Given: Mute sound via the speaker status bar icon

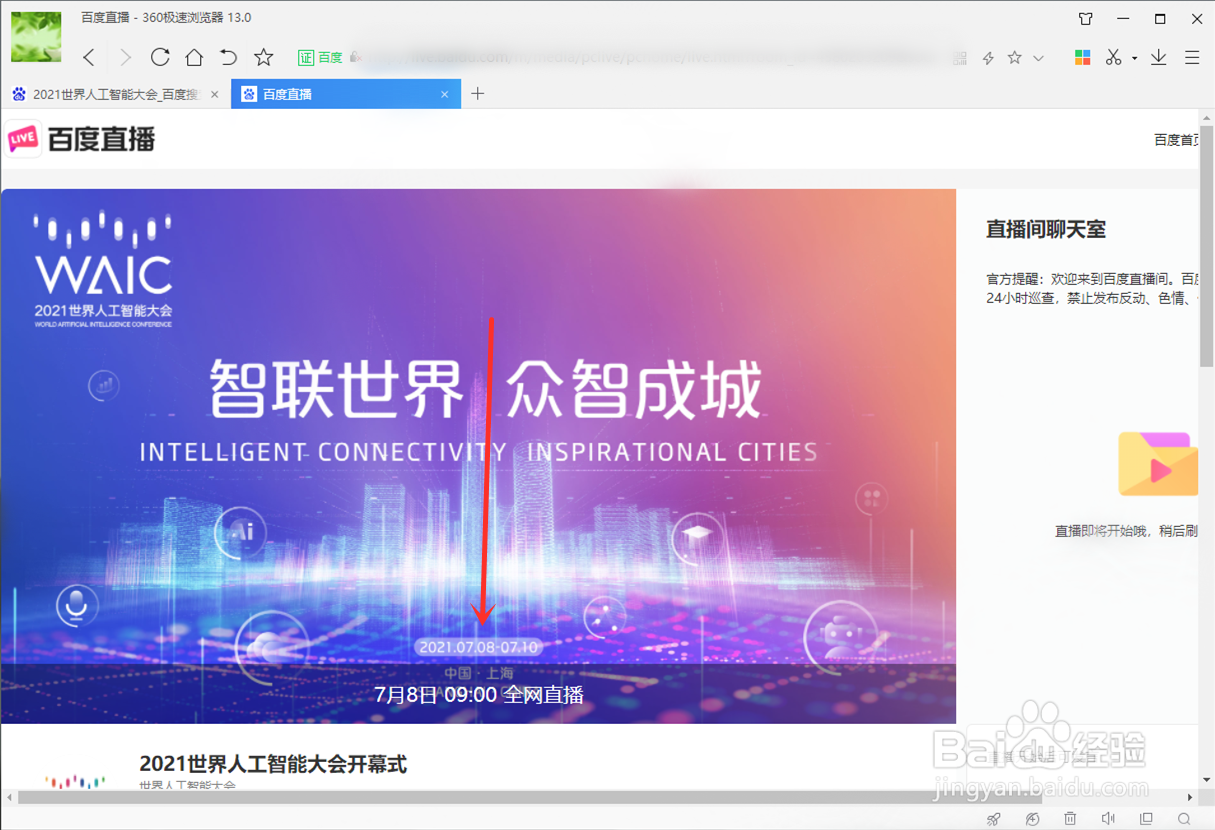Looking at the screenshot, I should pyautogui.click(x=1109, y=818).
